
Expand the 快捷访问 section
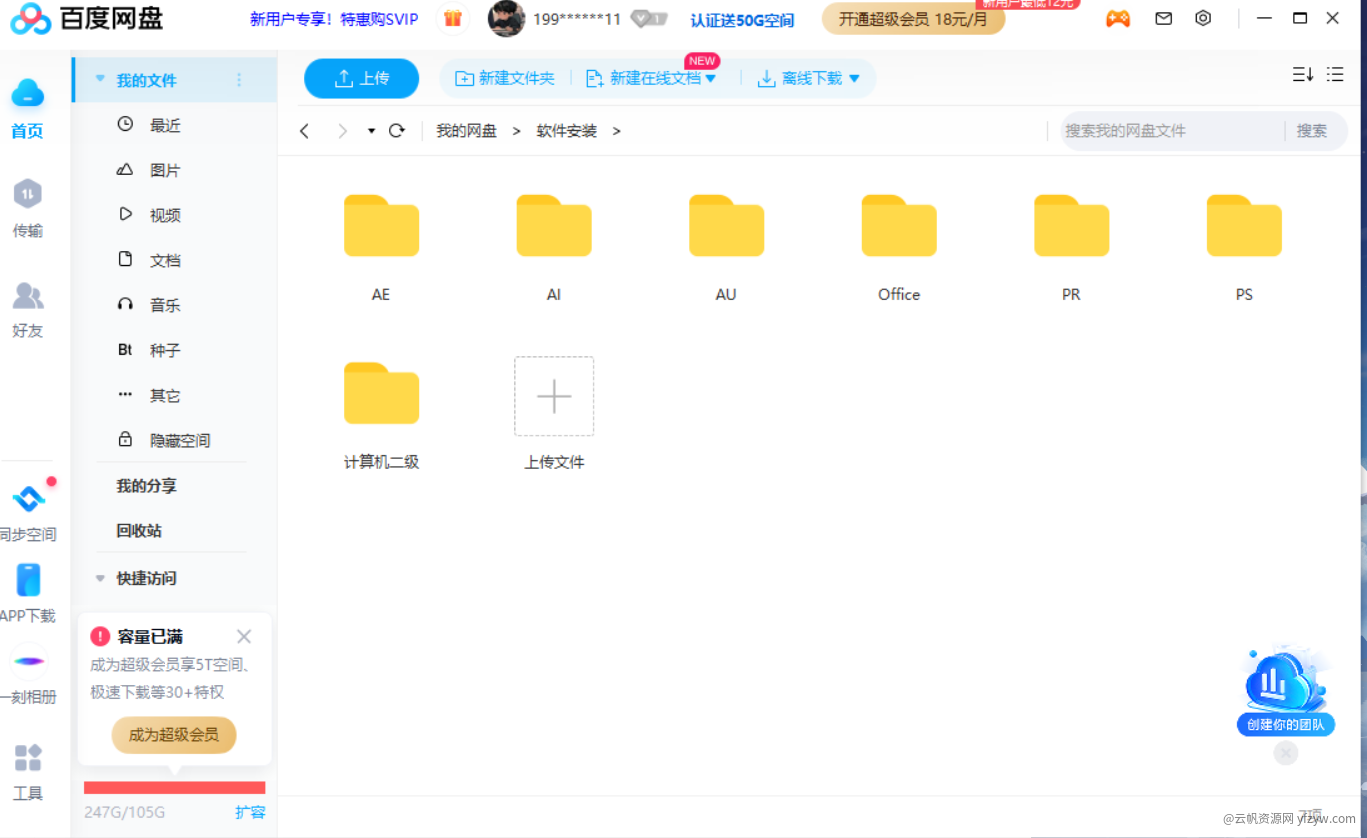100,578
